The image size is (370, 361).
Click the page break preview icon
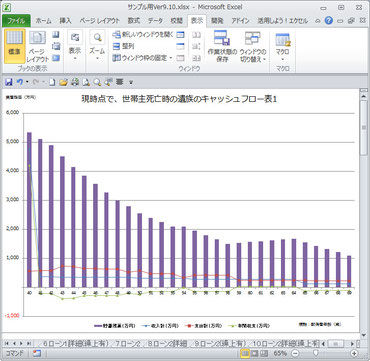coord(56,34)
